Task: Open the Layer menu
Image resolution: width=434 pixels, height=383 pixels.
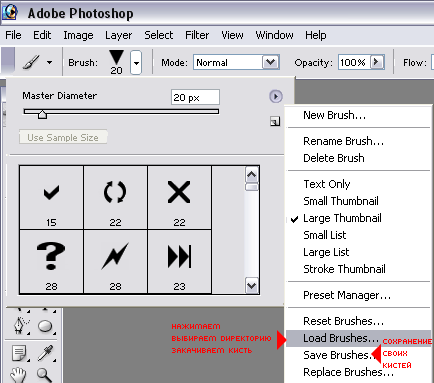Action: coord(119,35)
